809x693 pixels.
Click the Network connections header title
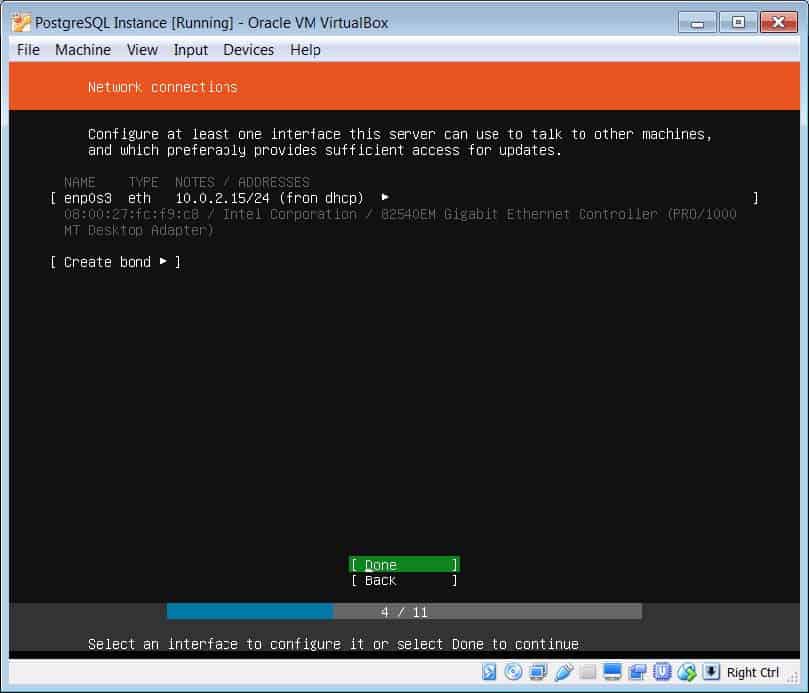[x=163, y=87]
